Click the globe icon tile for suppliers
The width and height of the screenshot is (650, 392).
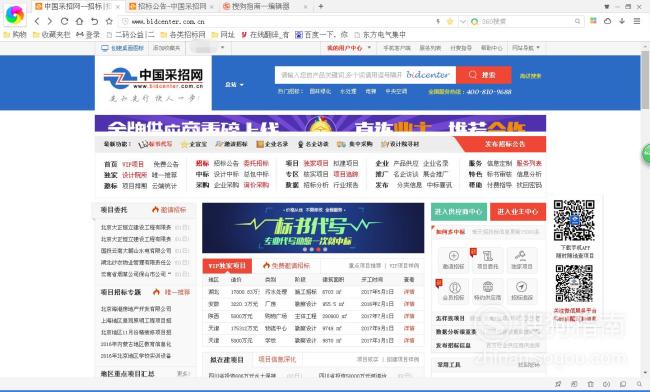[x=488, y=291]
